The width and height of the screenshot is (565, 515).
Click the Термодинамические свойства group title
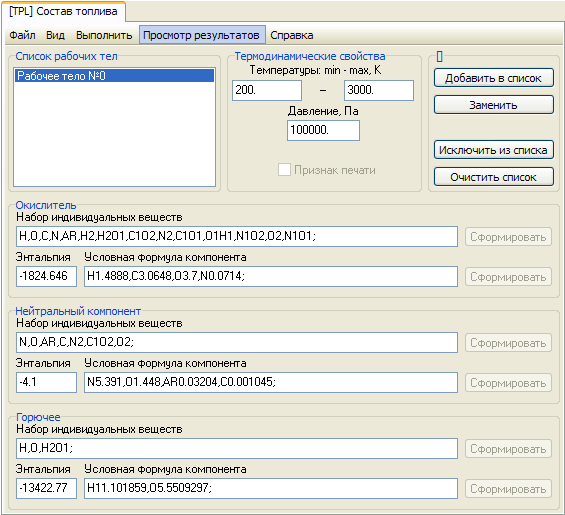(310, 56)
